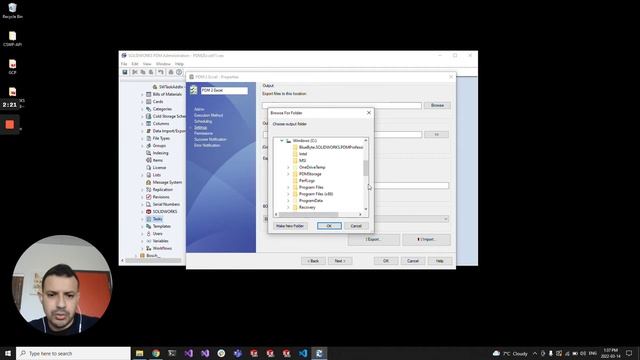Click the folder tree horizontal scrollbar
The image size is (640, 360).
pos(309,214)
